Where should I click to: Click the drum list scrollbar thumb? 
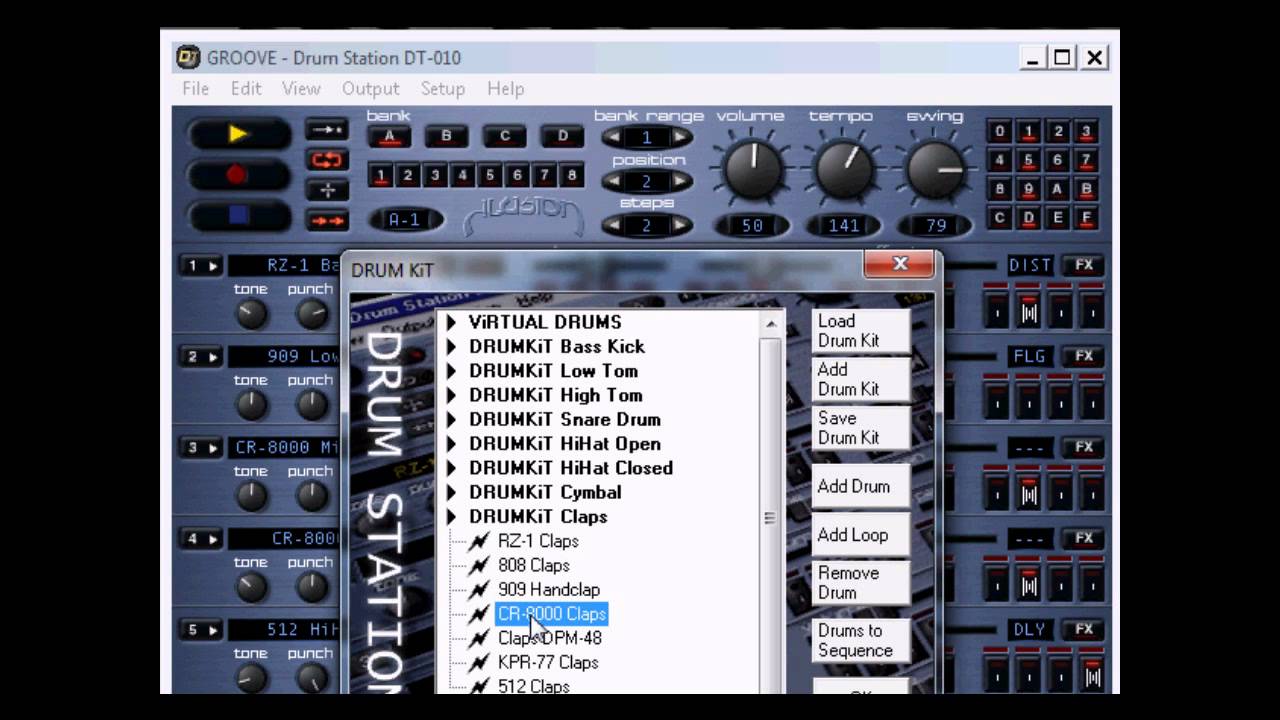tap(770, 516)
